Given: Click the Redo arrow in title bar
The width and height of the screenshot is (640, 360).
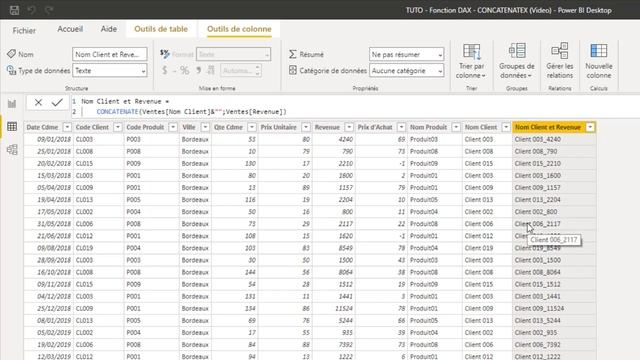Looking at the screenshot, I should pos(49,10).
